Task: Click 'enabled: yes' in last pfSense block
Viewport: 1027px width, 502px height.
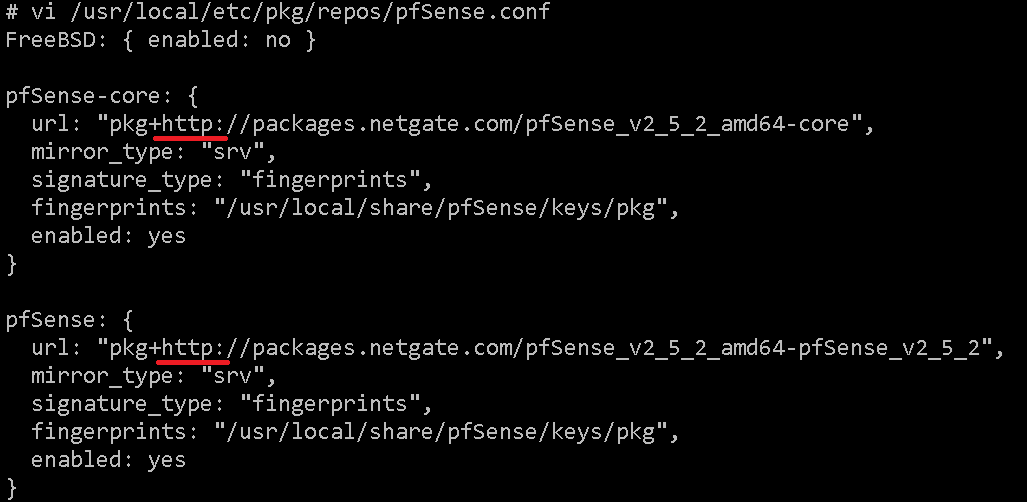Action: click(108, 460)
